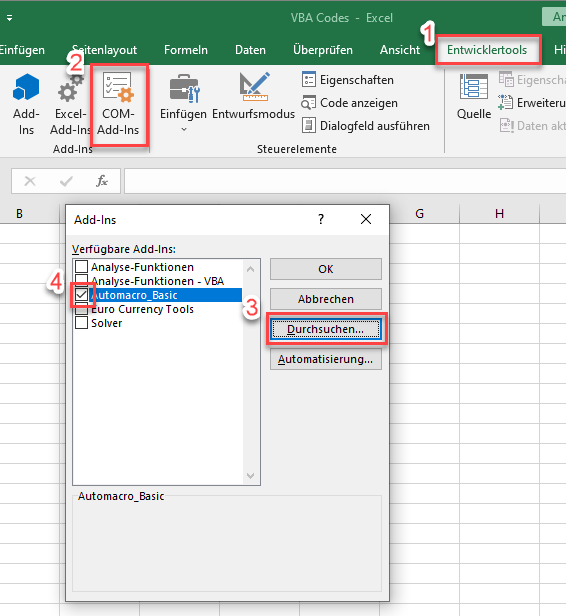566x616 pixels.
Task: Open Eigenschaften in Steuerelemente group
Action: point(348,80)
